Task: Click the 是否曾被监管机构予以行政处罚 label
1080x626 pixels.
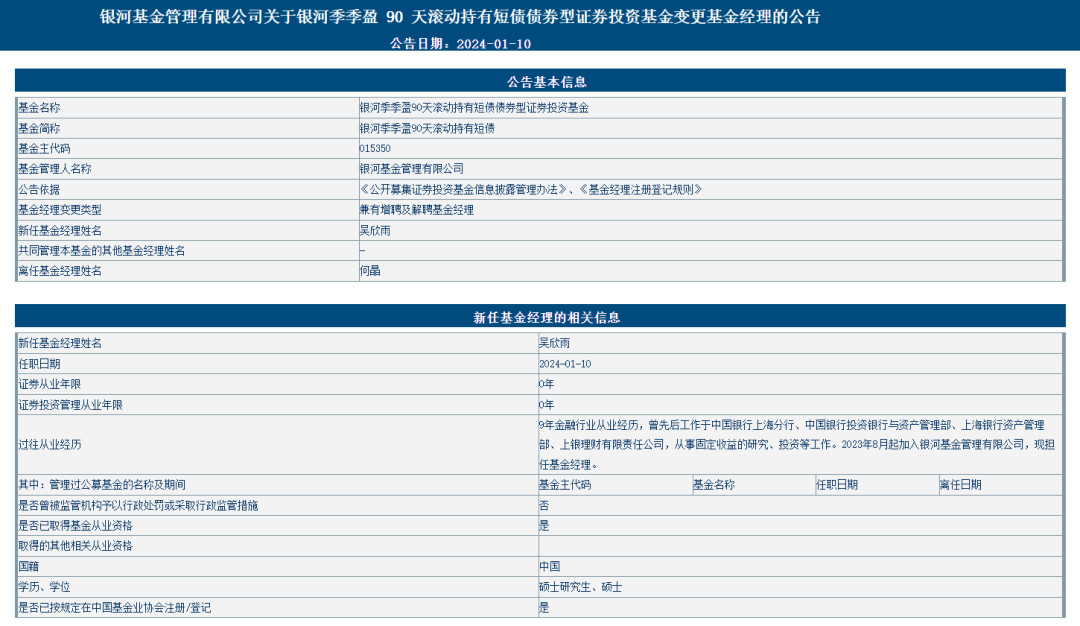Action: (138, 505)
